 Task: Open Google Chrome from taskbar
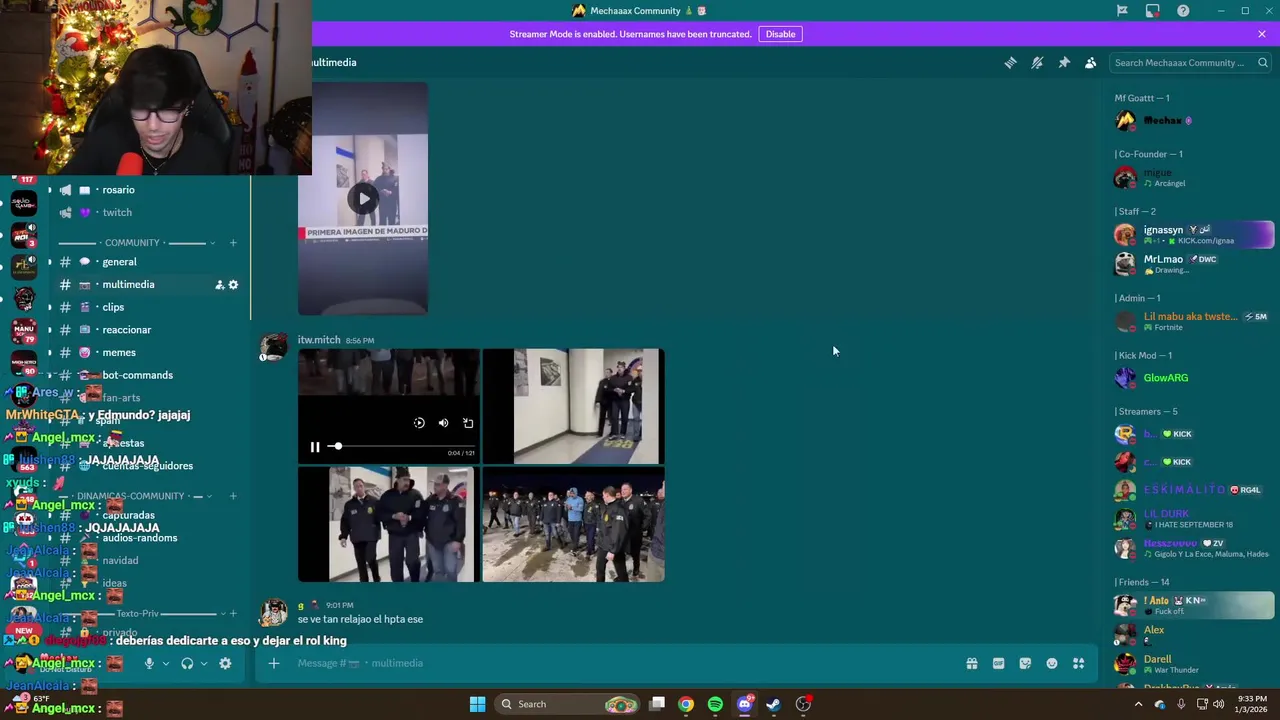coord(686,704)
